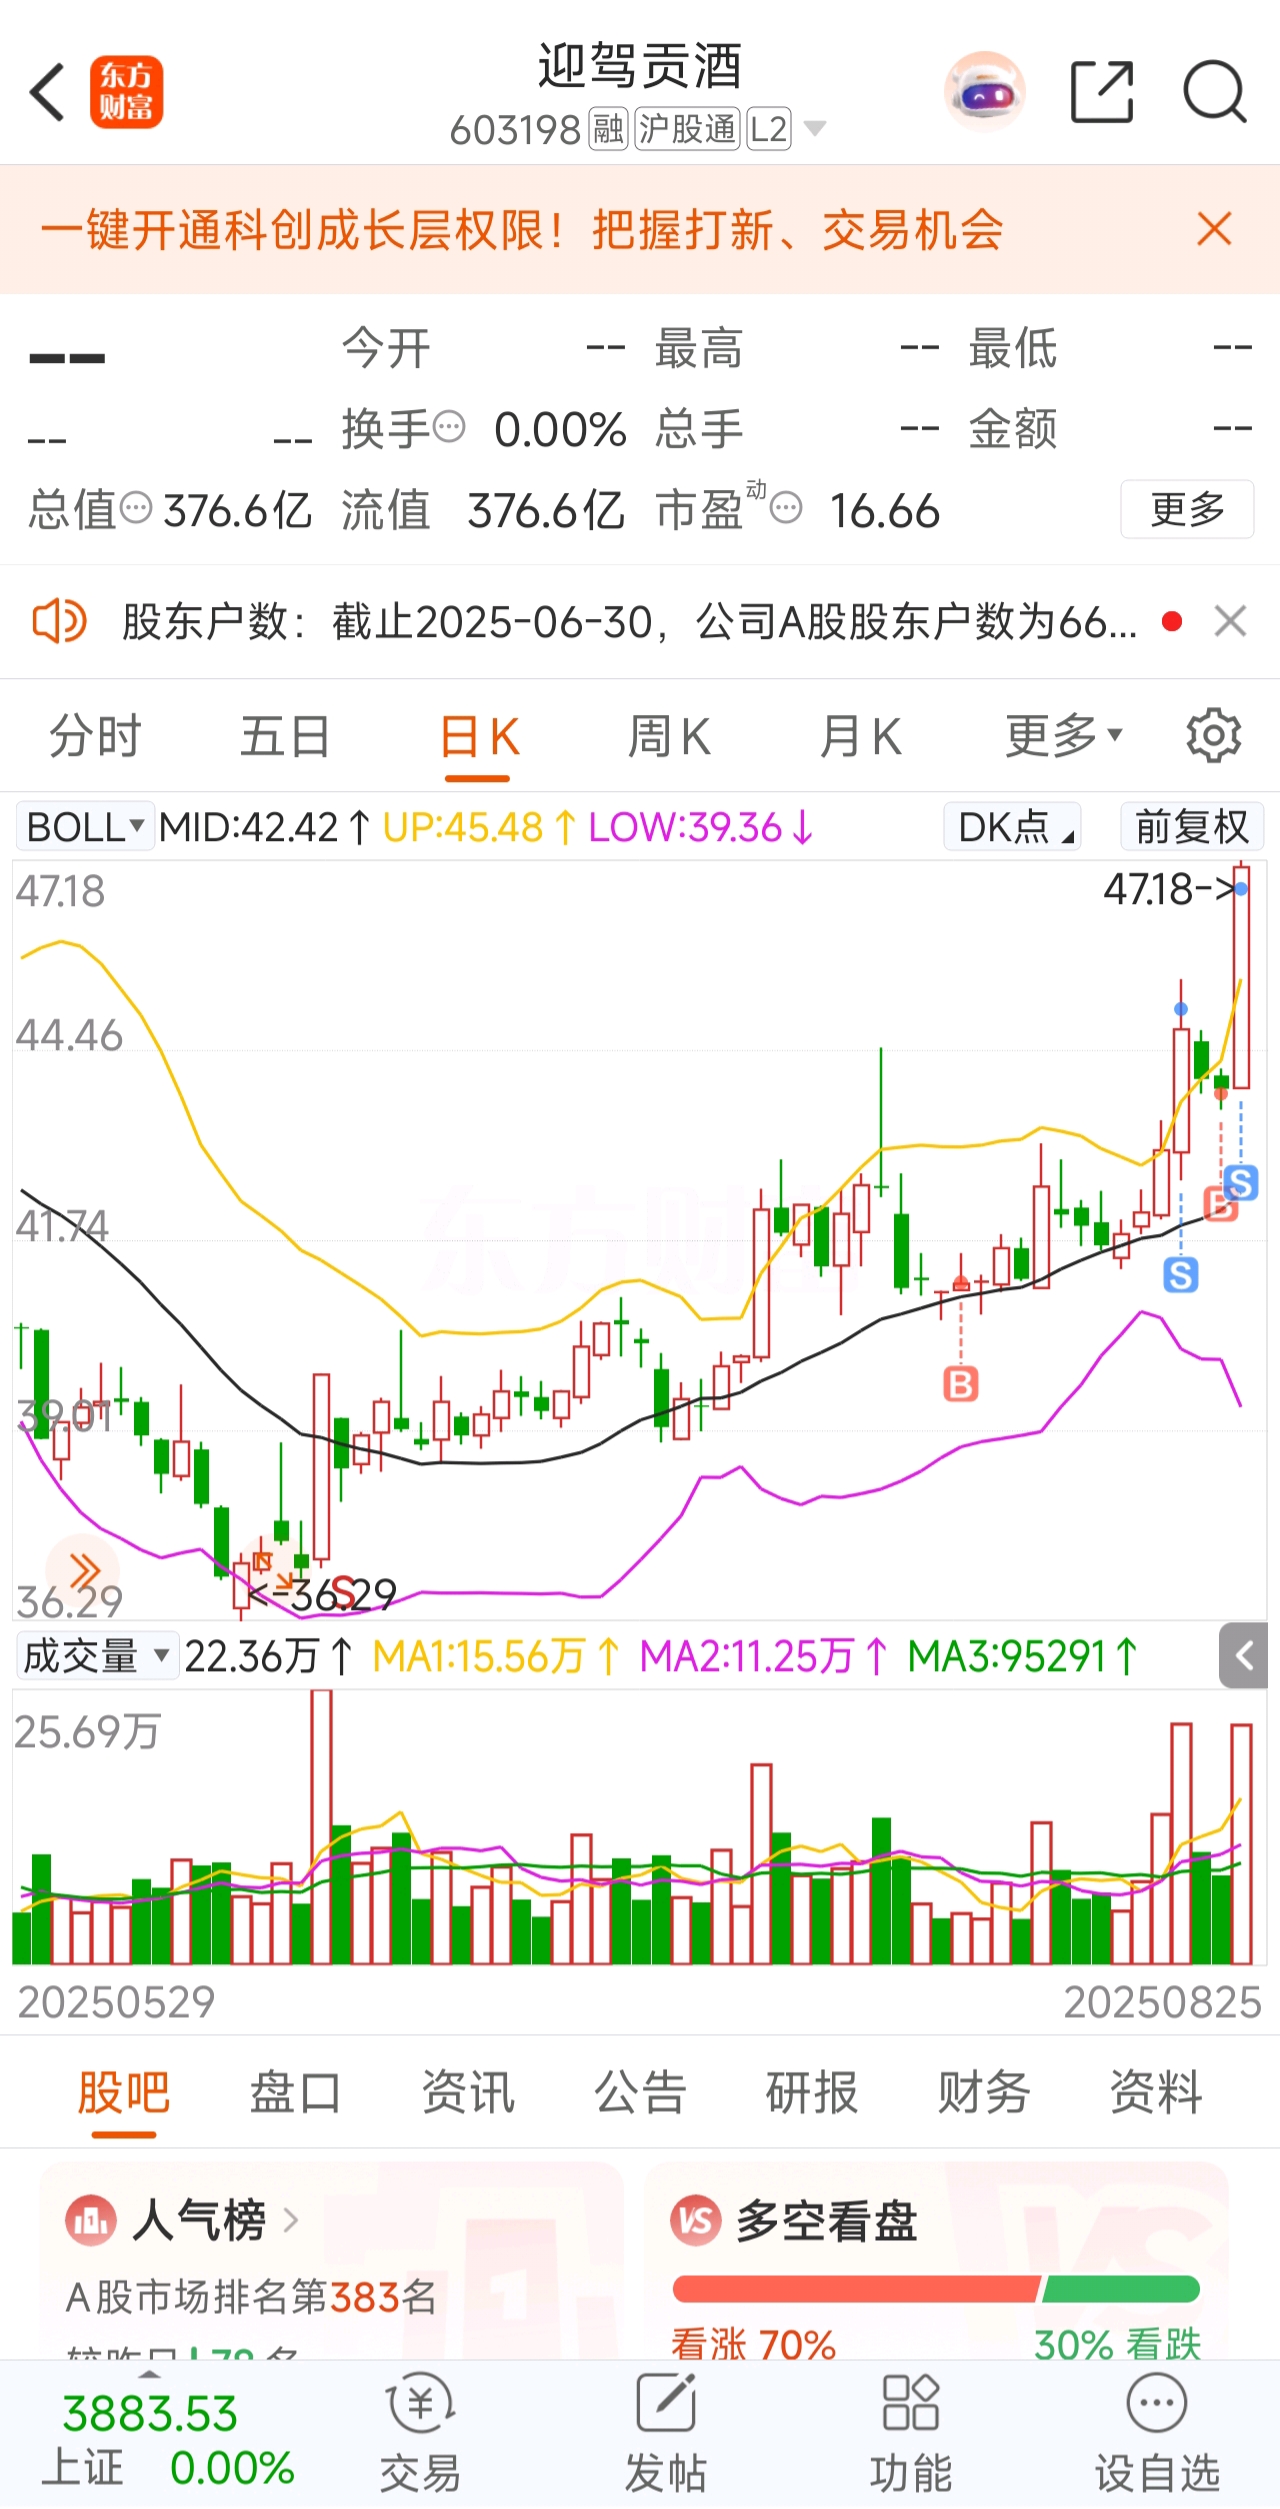The image size is (1280, 2509).
Task: Open the Eastmoney orange logo
Action: (126, 92)
